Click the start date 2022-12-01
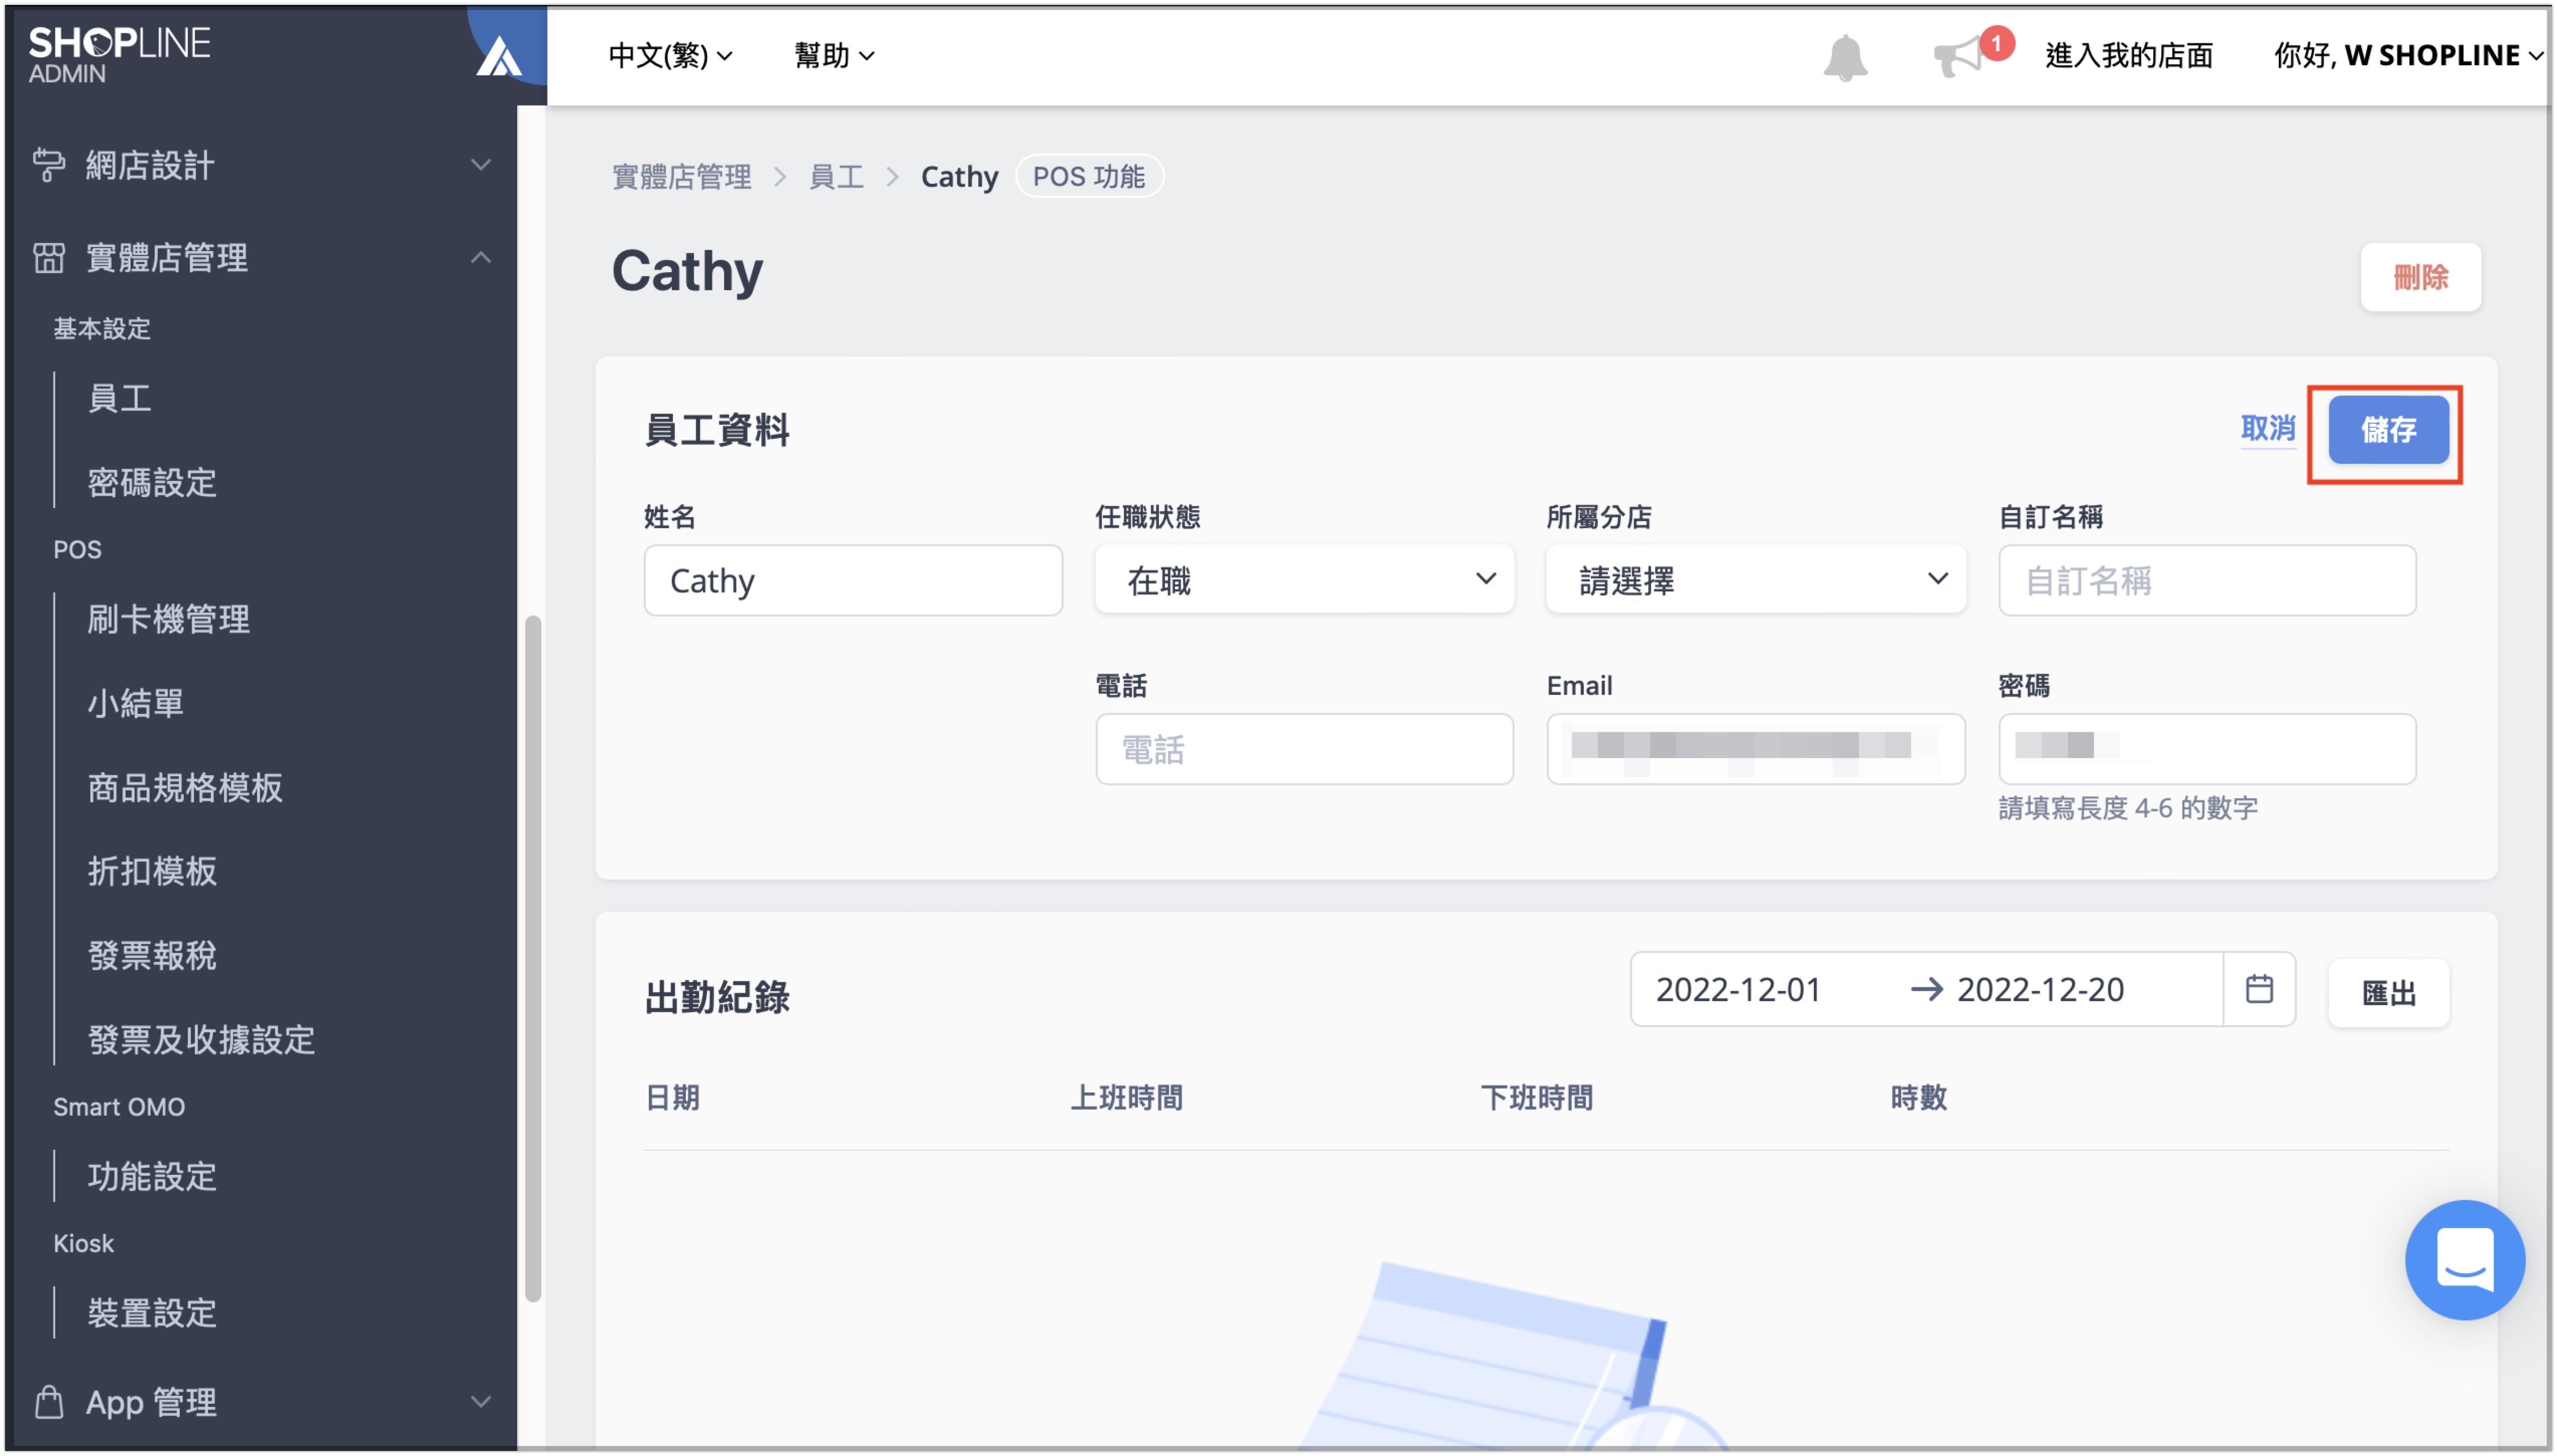The width and height of the screenshot is (2557, 1456). click(x=1737, y=989)
